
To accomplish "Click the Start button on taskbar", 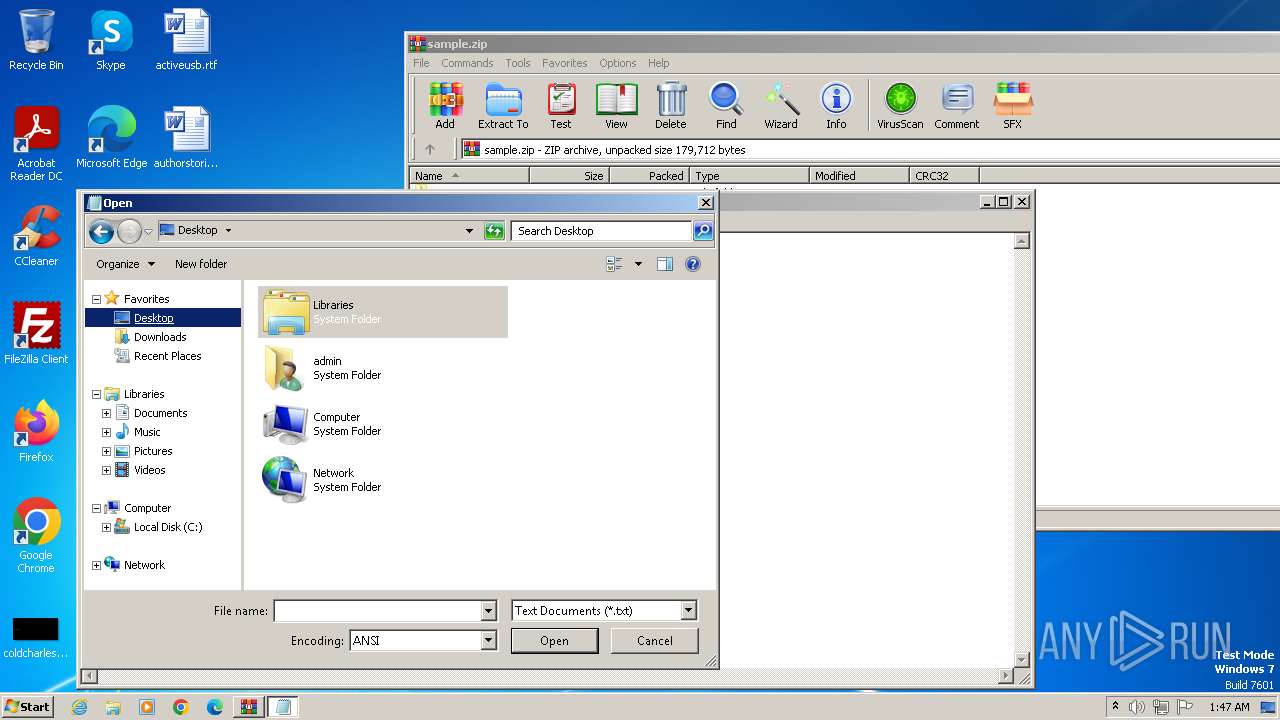I will coord(27,706).
